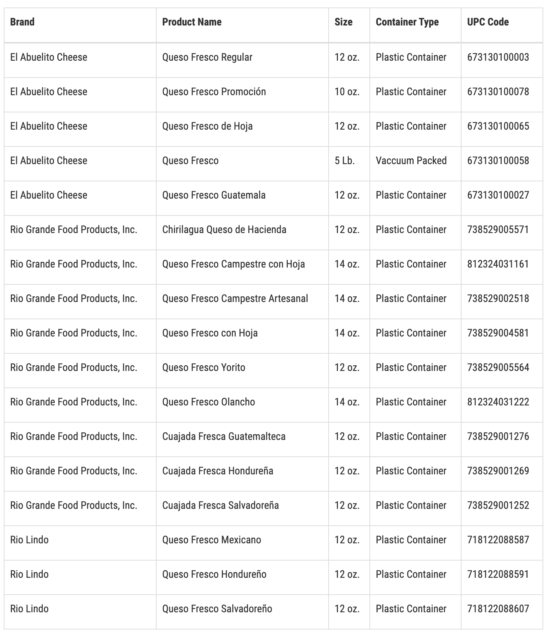Click the Container Type column header
Viewport: 547px width, 640px height.
coord(407,22)
